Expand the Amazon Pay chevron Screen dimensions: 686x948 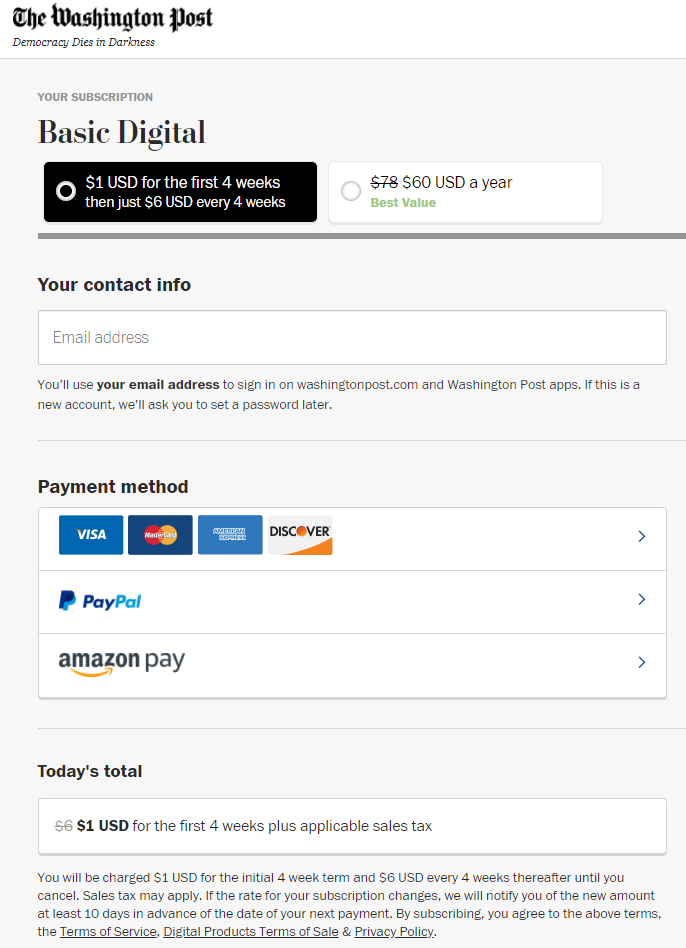tap(642, 662)
